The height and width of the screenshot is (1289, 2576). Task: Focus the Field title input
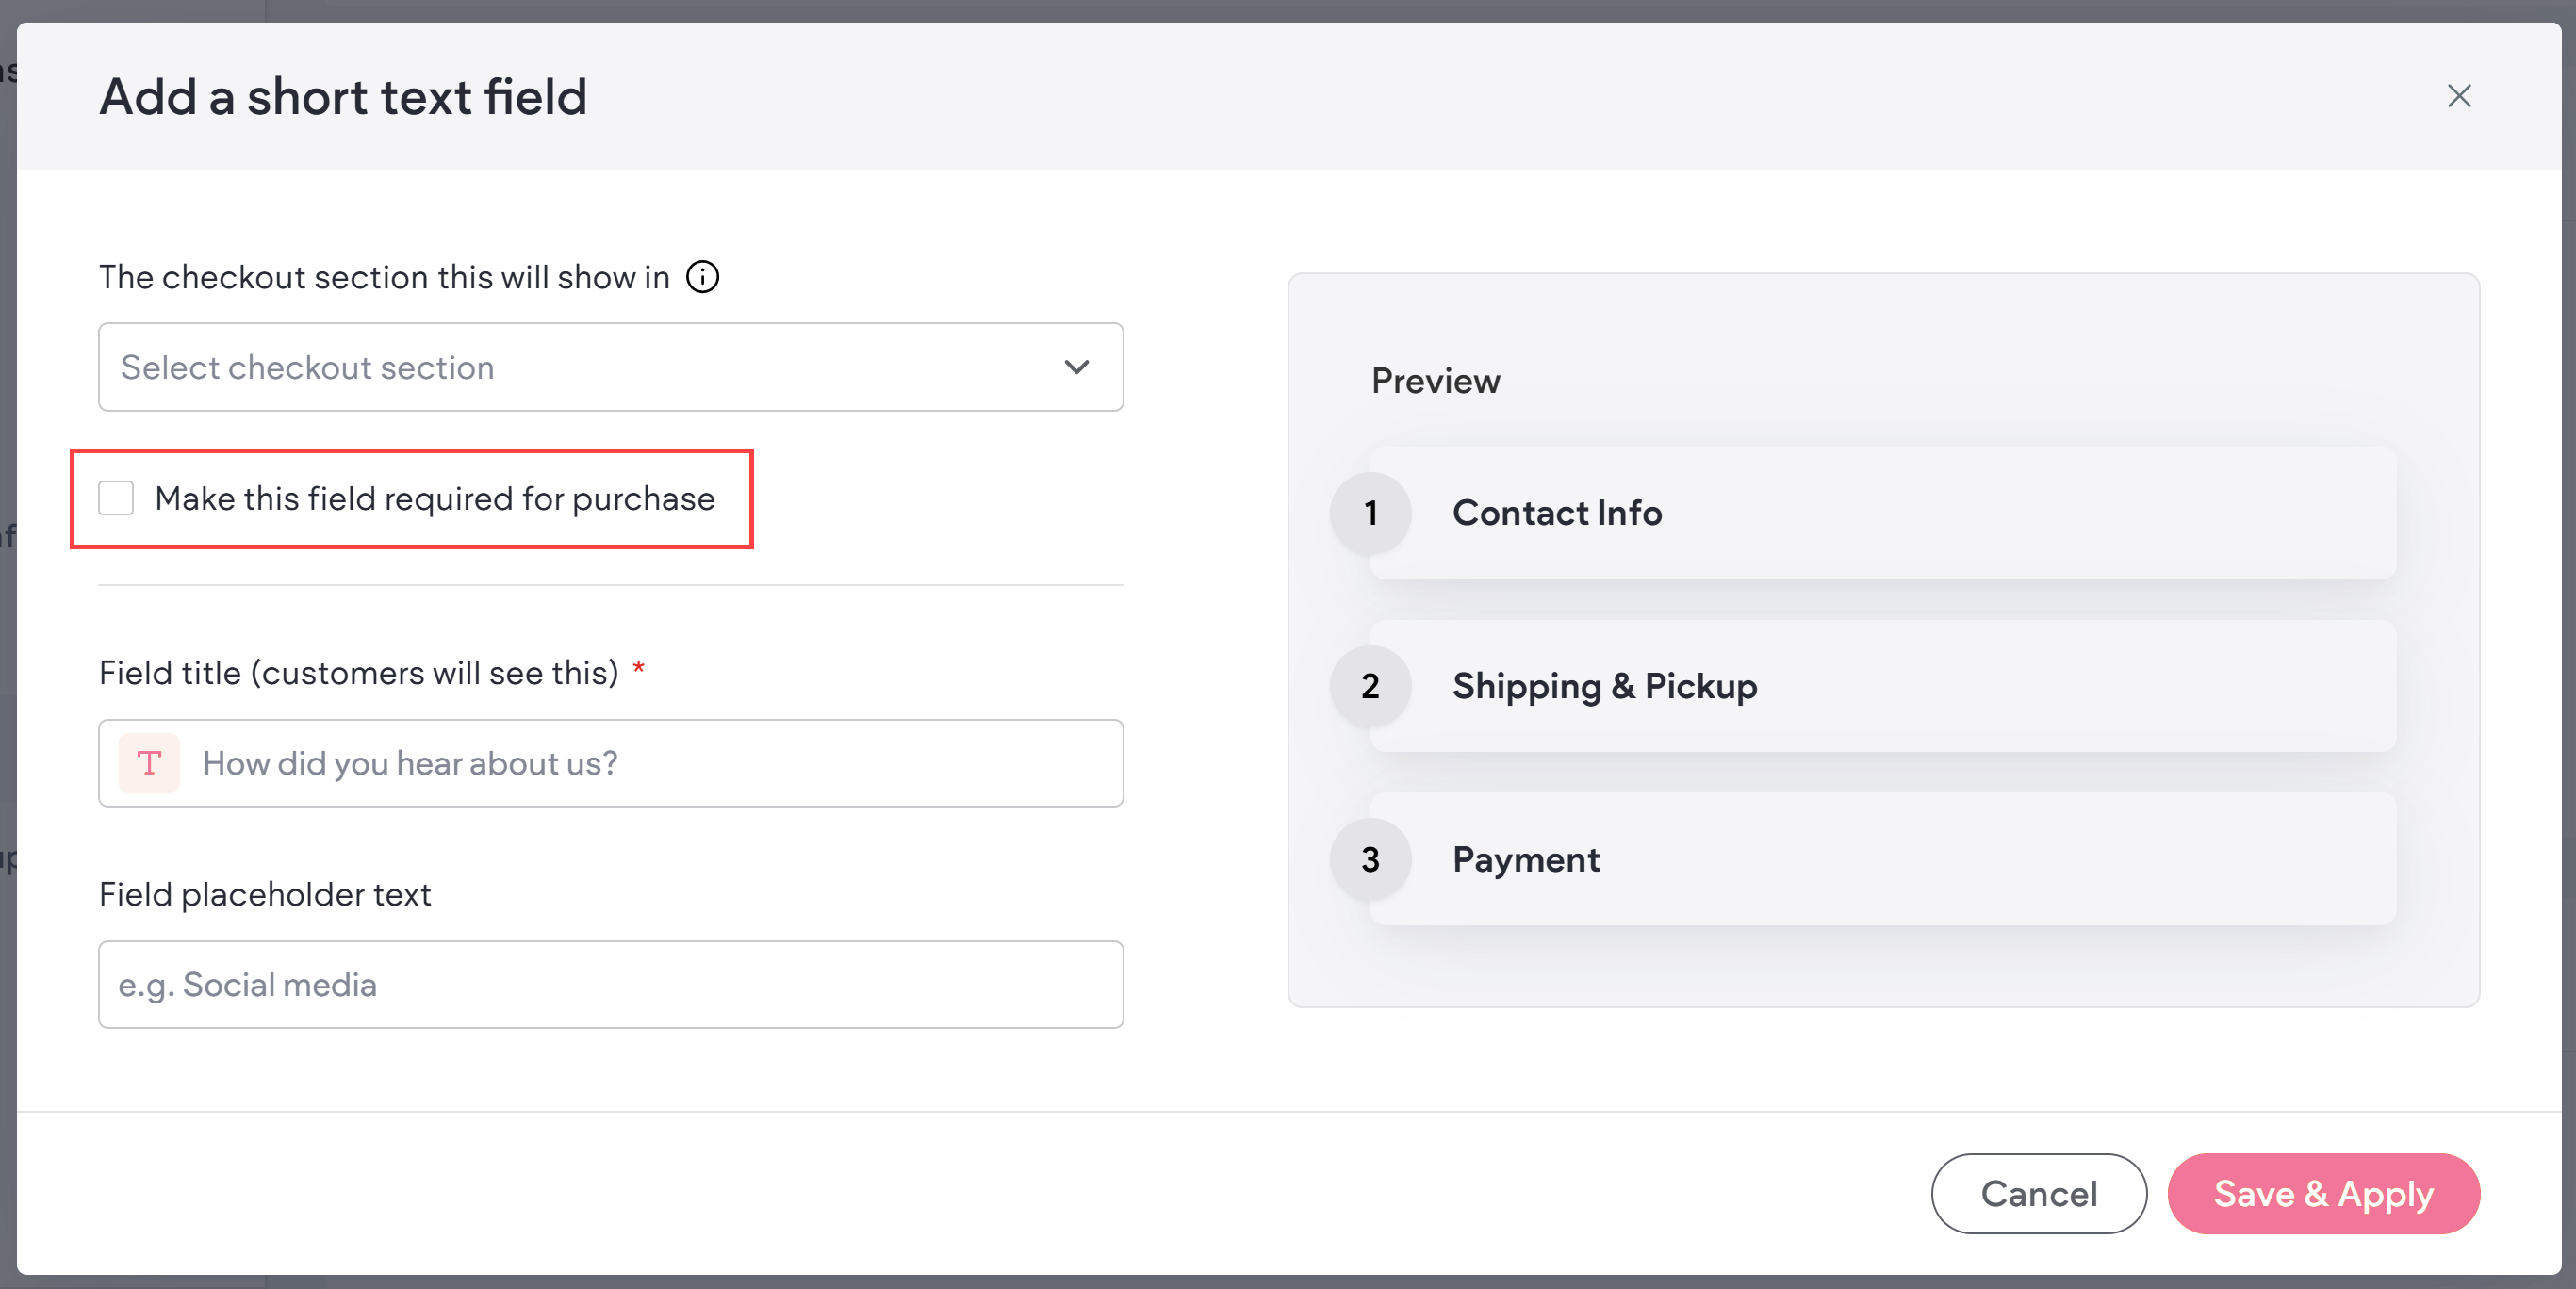(650, 763)
